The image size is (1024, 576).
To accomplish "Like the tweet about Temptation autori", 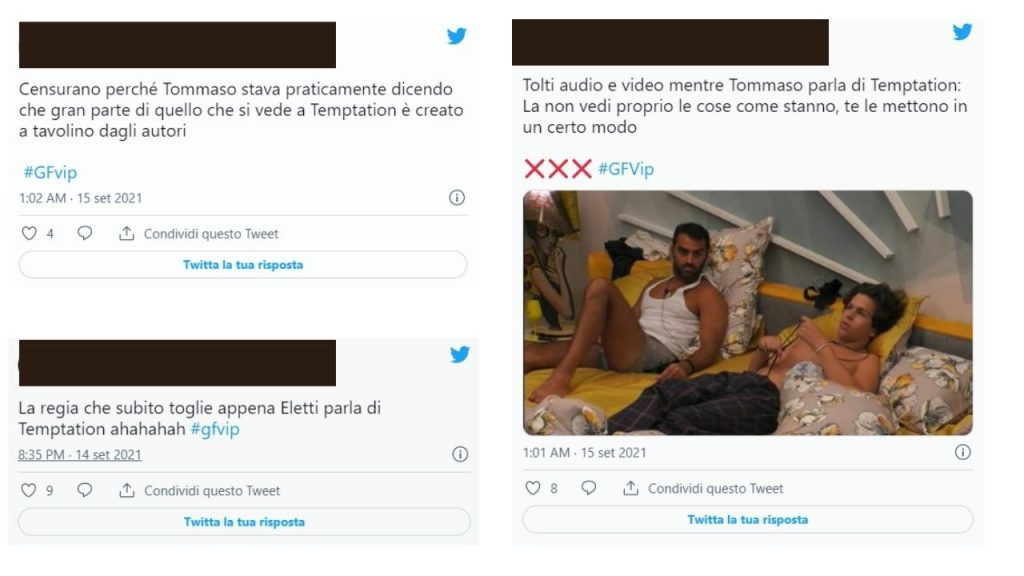I will 29,234.
